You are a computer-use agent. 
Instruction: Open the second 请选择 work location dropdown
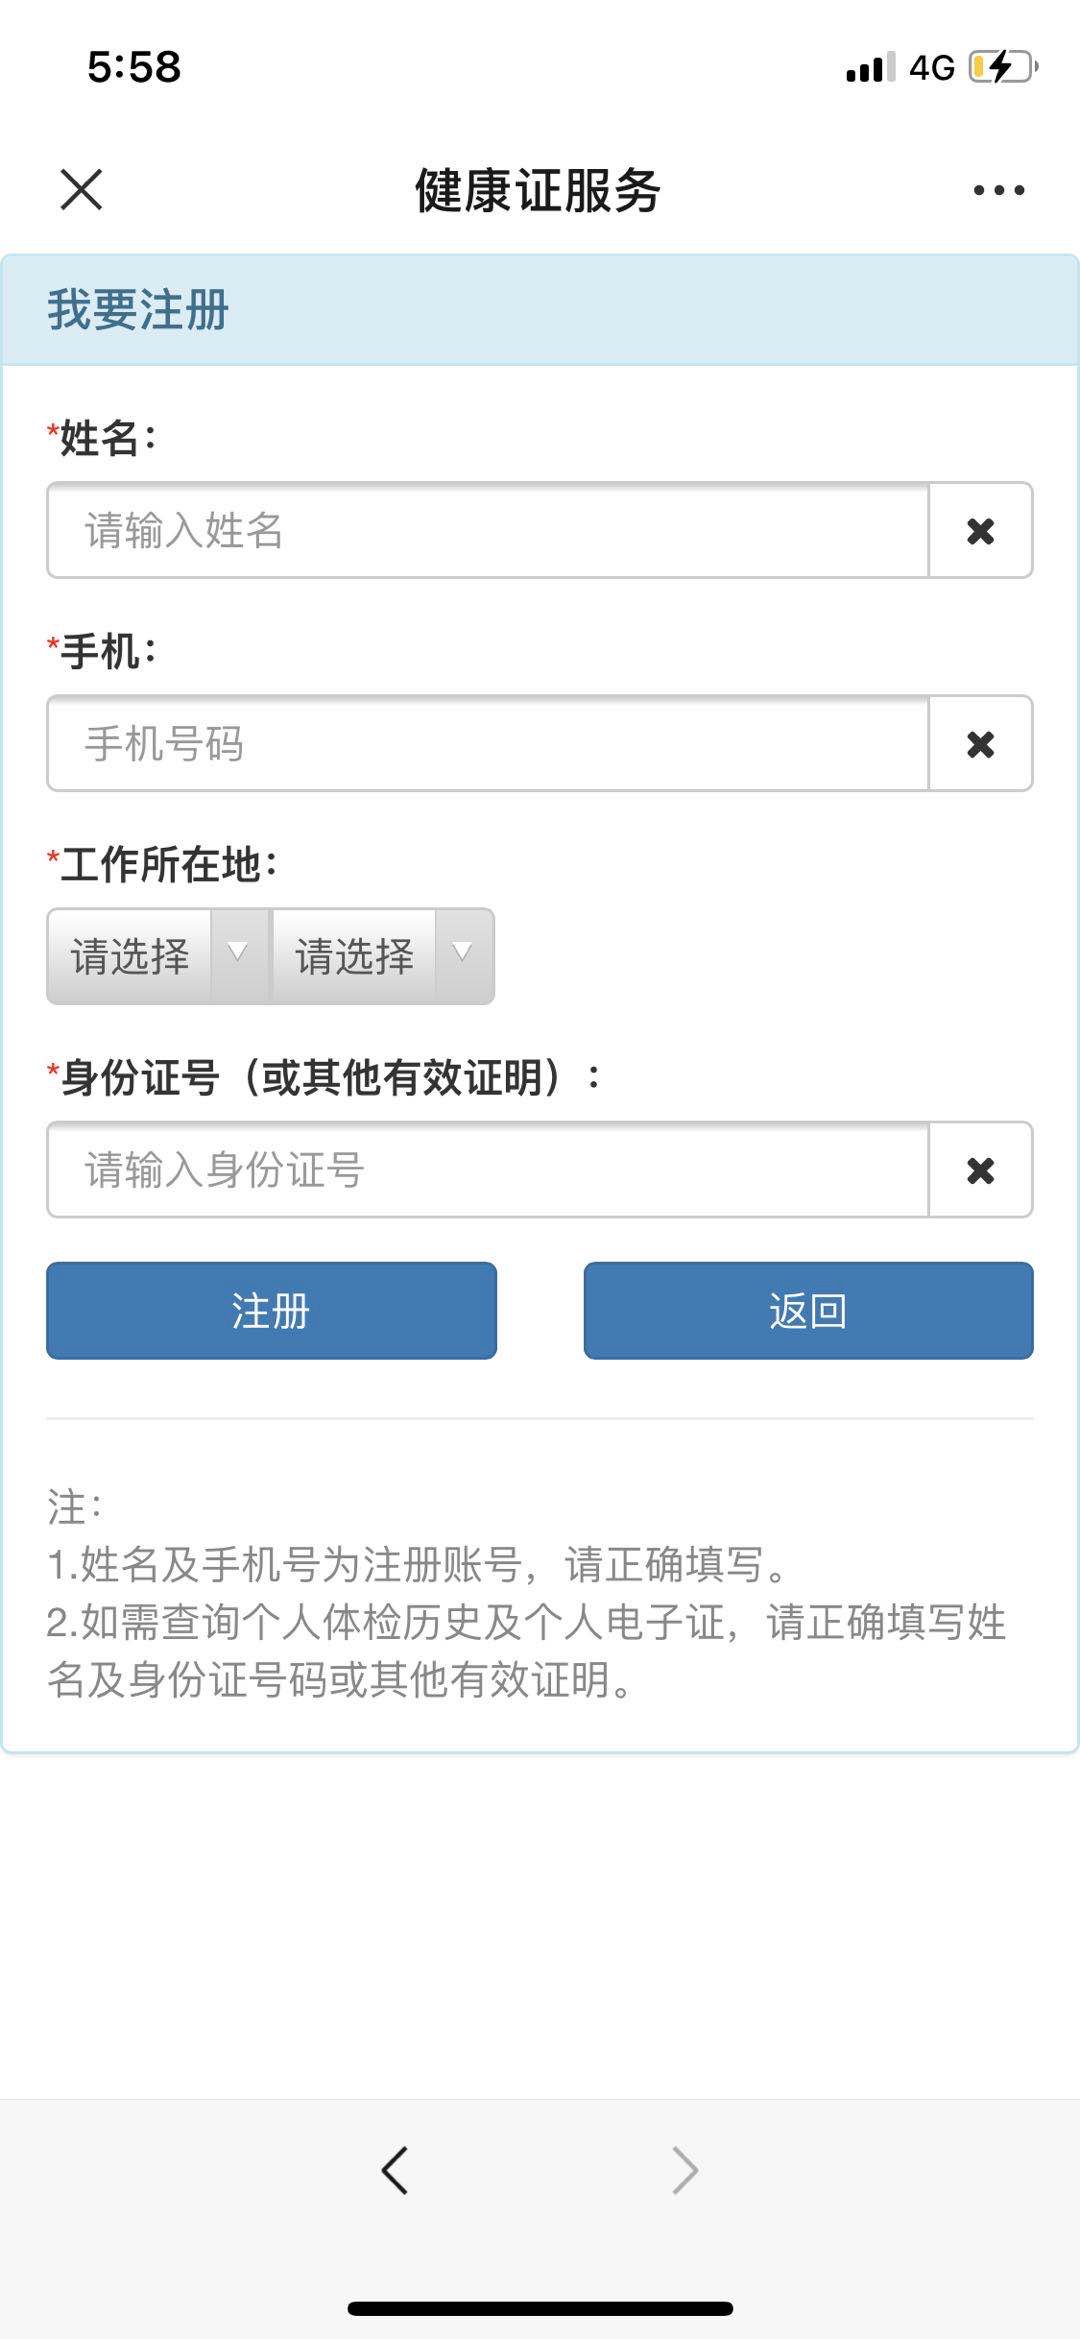coord(354,957)
